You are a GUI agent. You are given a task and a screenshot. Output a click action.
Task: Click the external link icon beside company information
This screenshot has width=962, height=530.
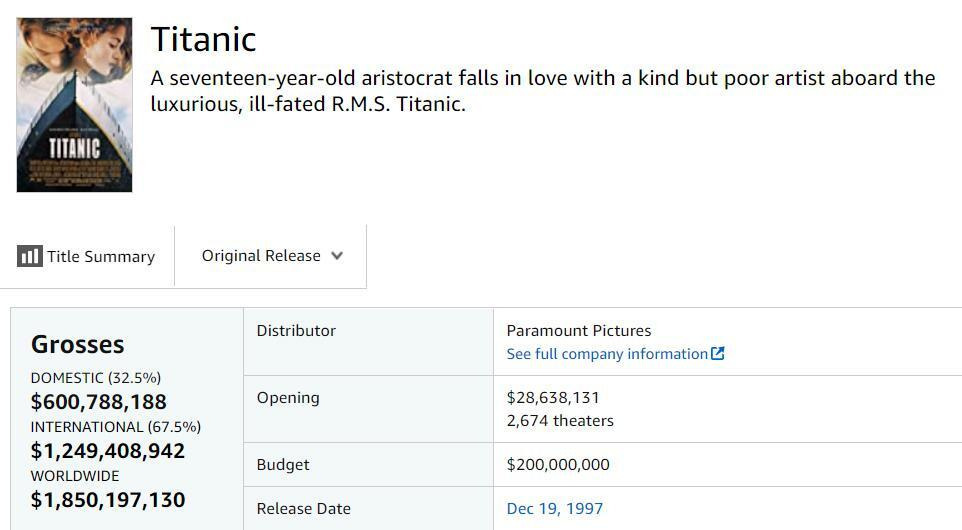(x=717, y=353)
